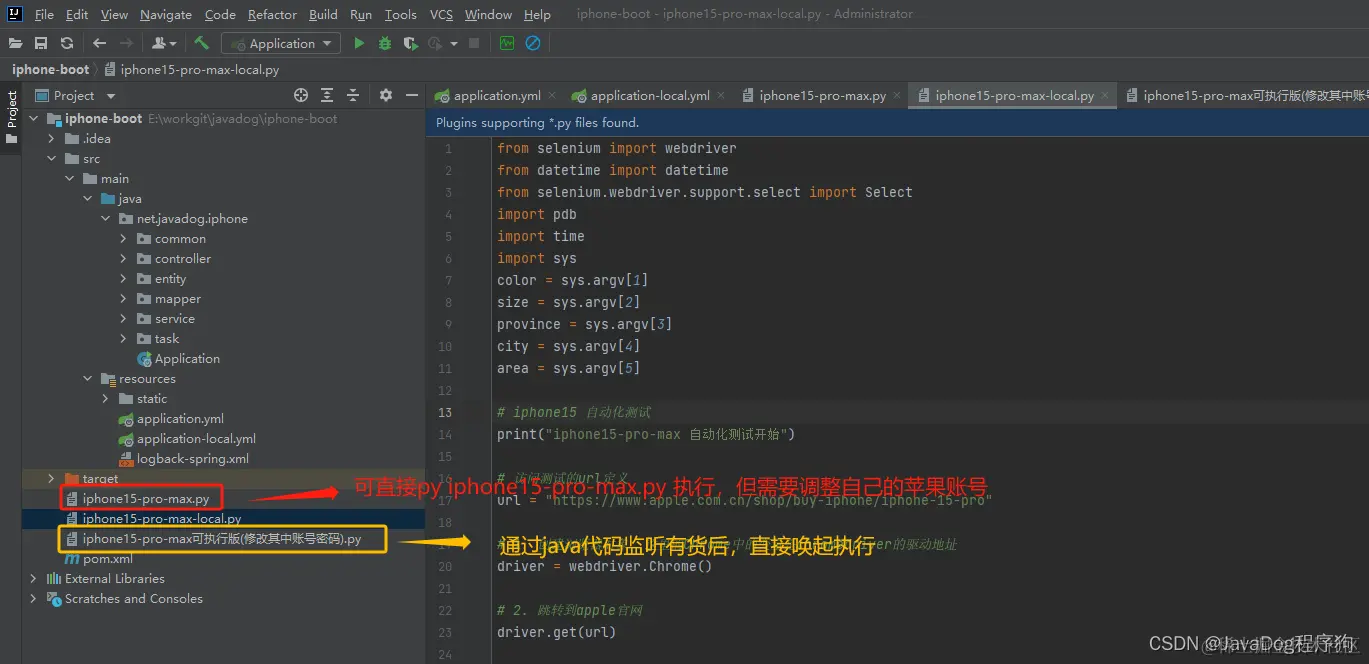Close the iphone15-pro-max-local.py tab

click(1104, 97)
